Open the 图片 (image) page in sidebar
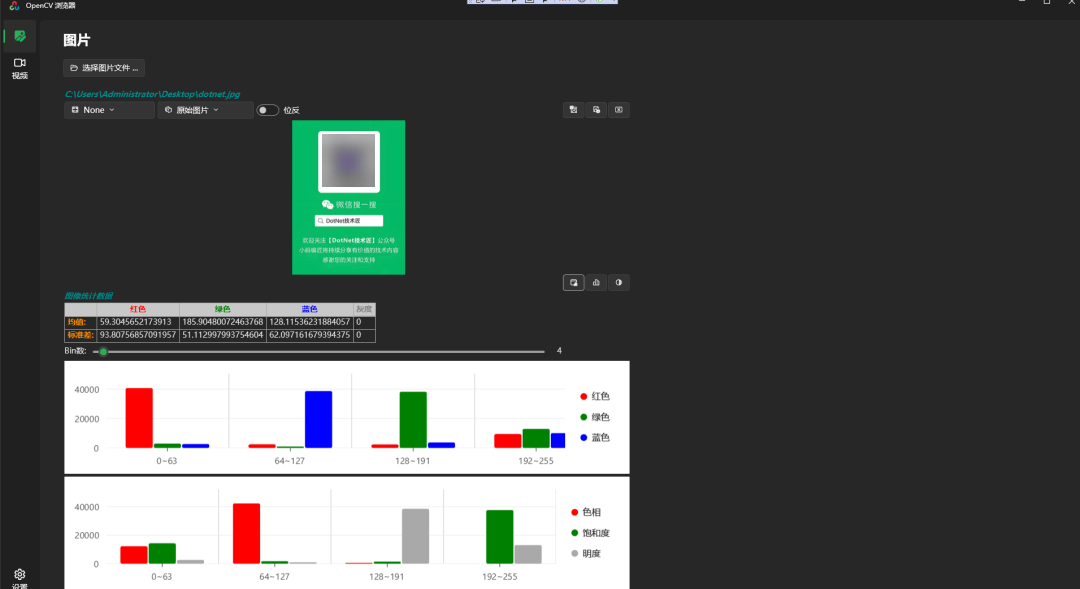 tap(20, 36)
